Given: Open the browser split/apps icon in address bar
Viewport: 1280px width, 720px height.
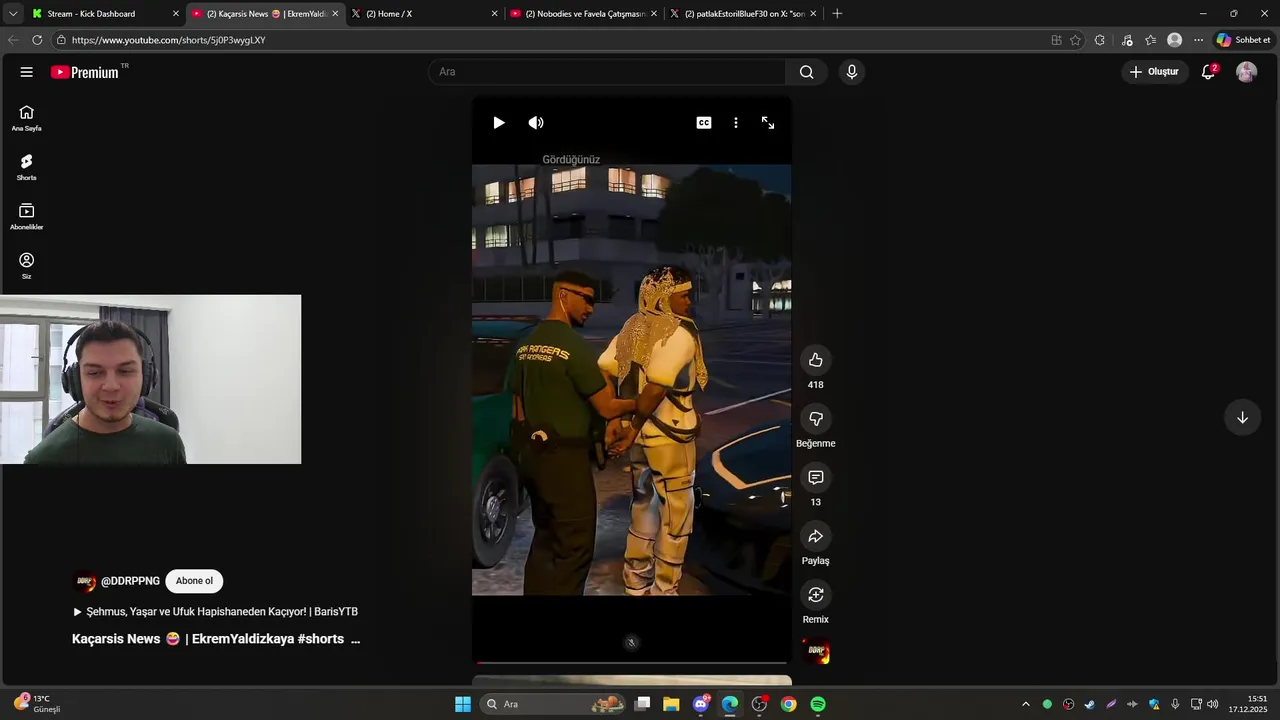Looking at the screenshot, I should [1056, 40].
